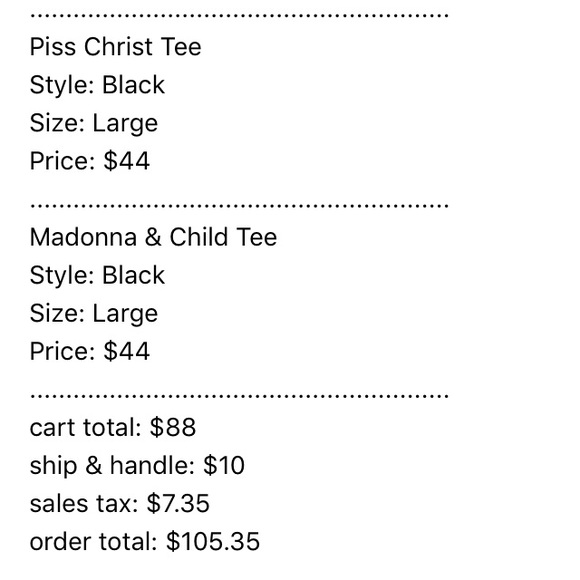Select the second item's Style: Black line
This screenshot has height=580, width=580.
[97, 275]
